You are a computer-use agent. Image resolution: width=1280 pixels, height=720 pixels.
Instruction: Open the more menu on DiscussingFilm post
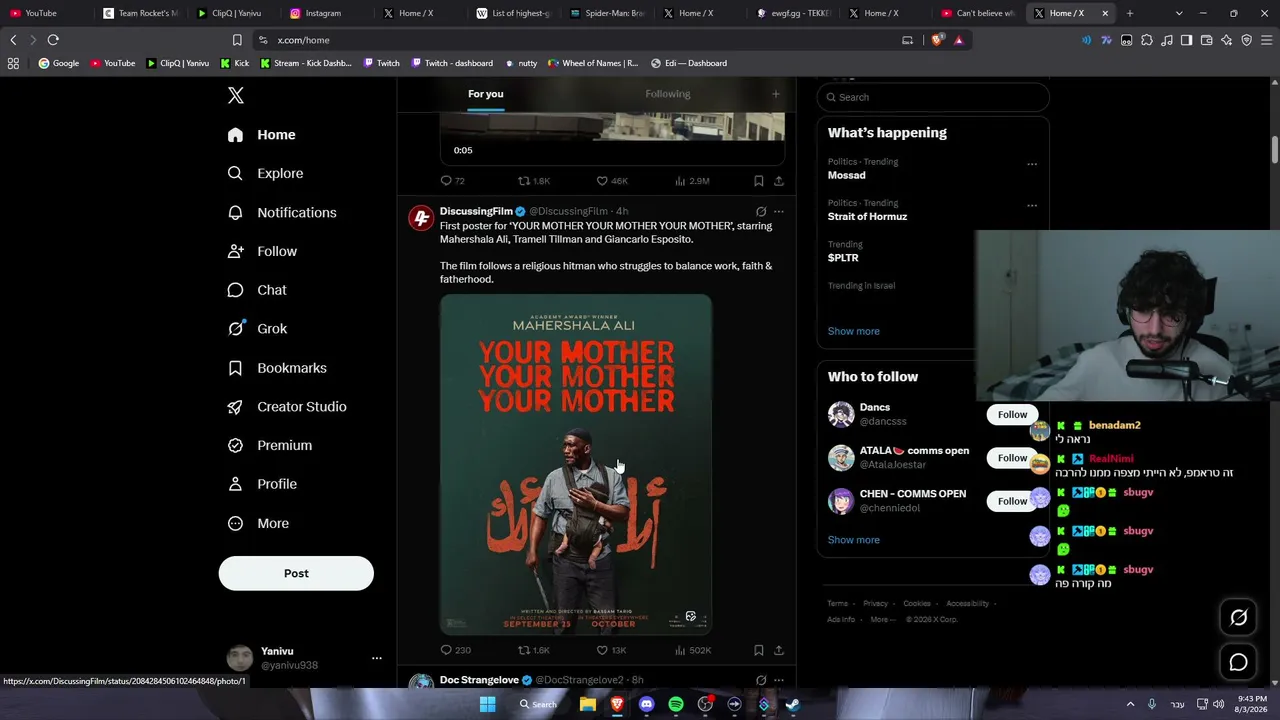coord(779,212)
